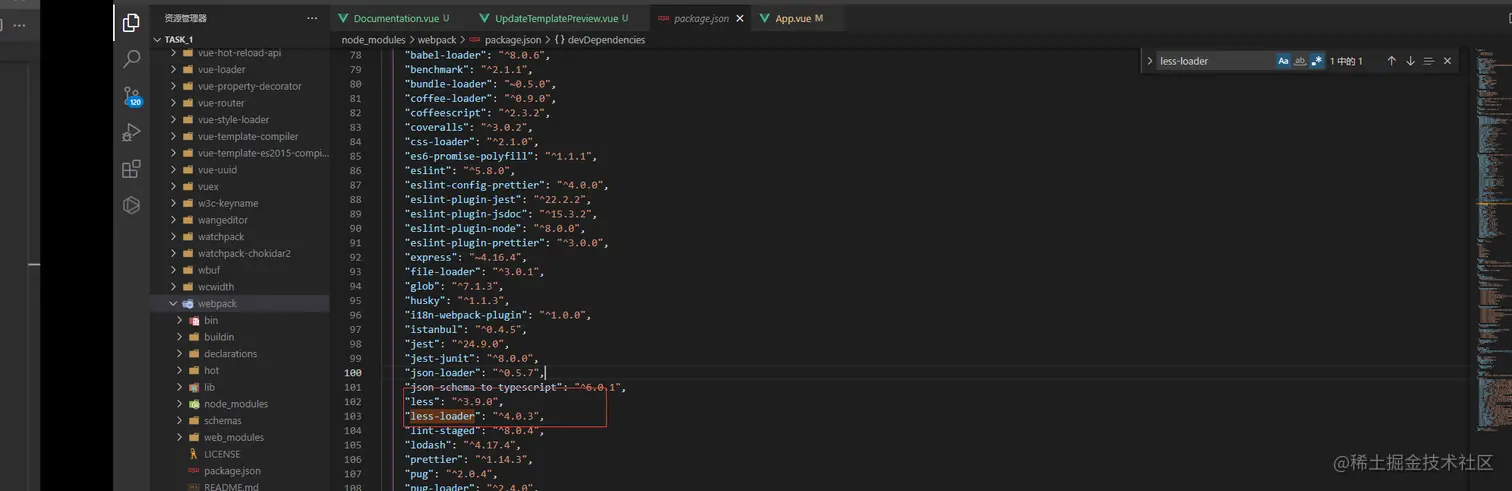
Task: Open the Extensions view
Action: click(x=131, y=169)
